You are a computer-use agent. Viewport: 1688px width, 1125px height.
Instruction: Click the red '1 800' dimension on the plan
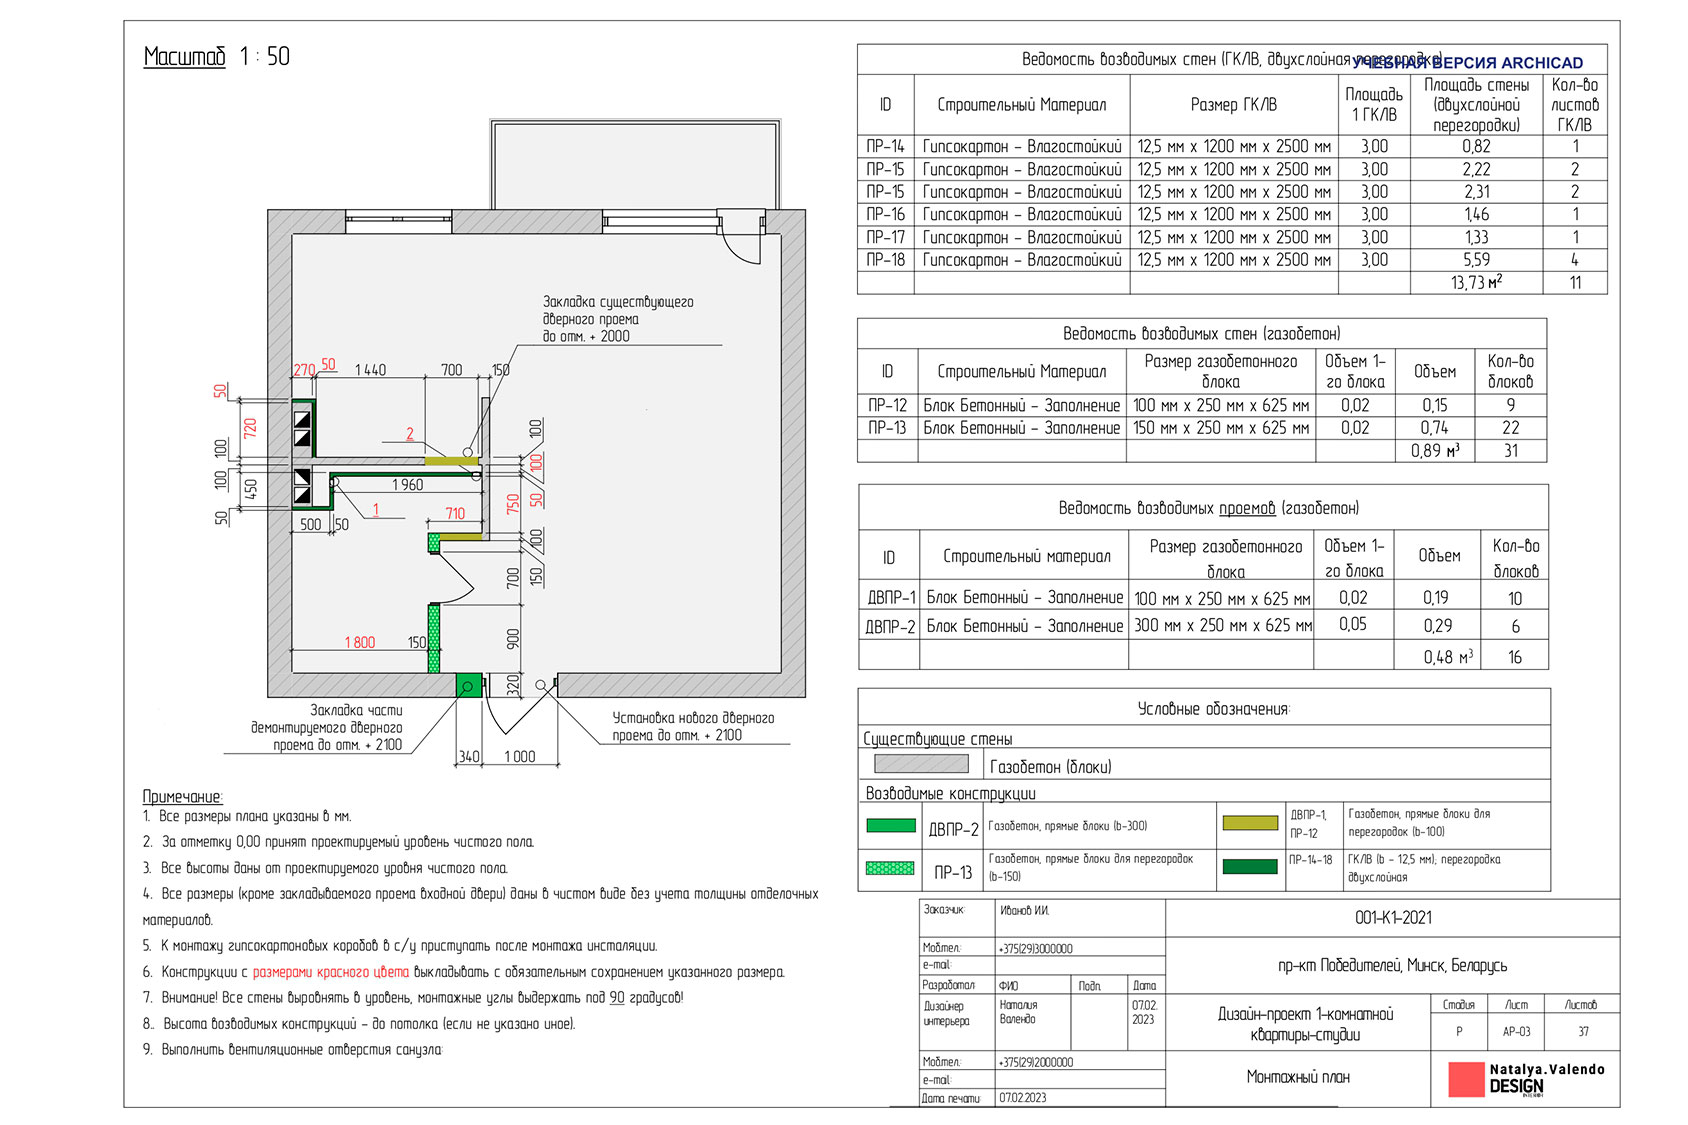point(360,643)
